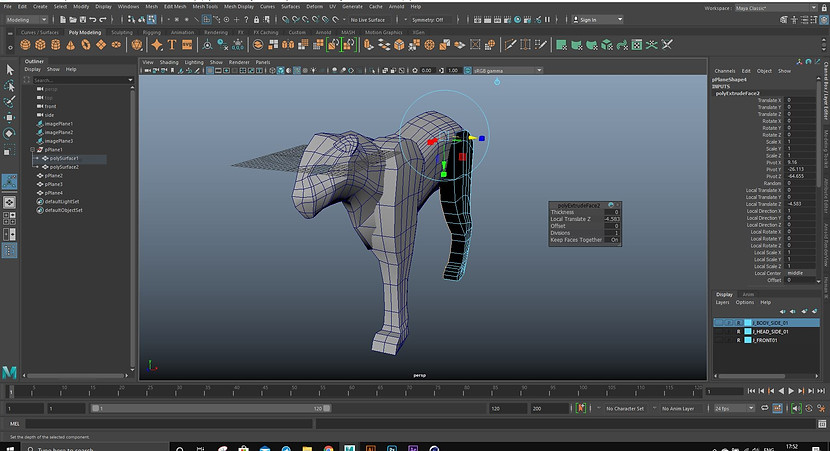
Task: Select polySurface2 in the Outliner
Action: coord(64,167)
